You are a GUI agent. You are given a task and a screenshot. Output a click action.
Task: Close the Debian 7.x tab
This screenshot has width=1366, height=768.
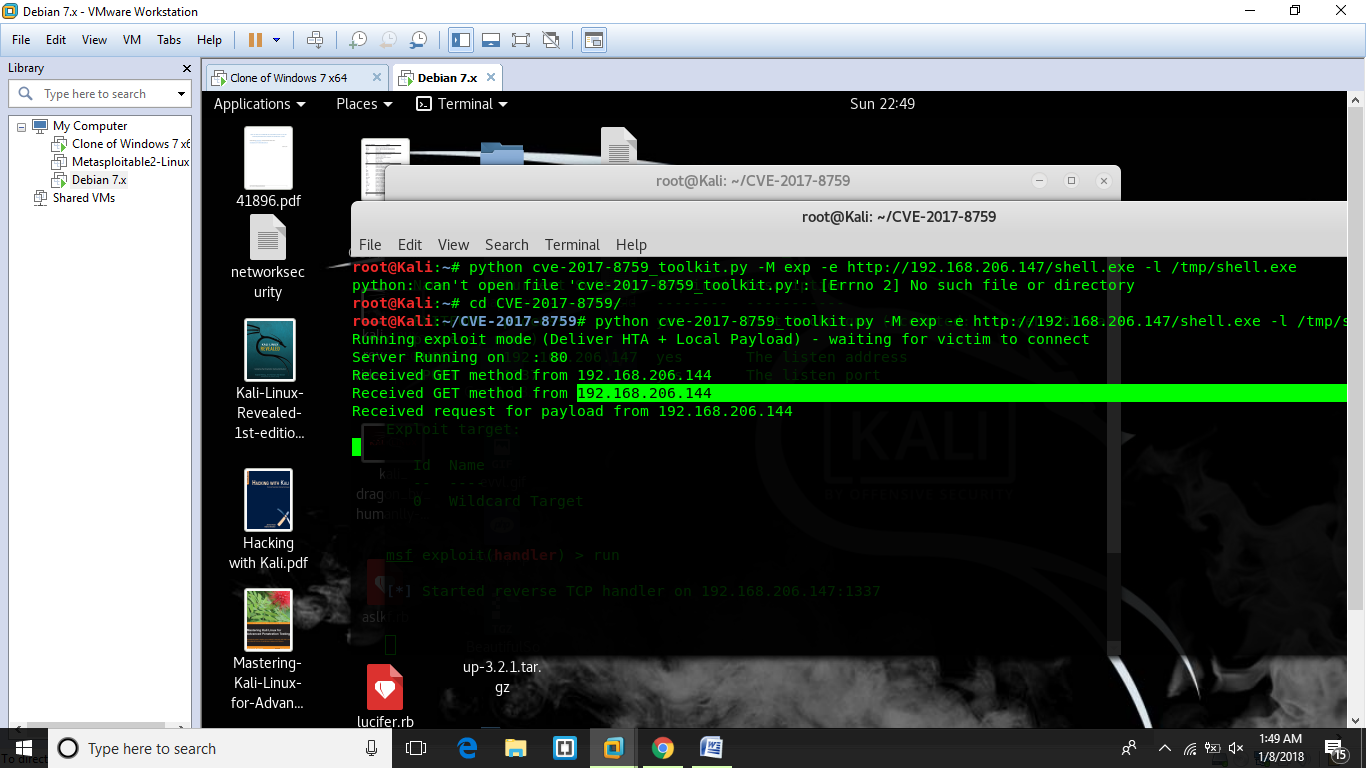(491, 77)
